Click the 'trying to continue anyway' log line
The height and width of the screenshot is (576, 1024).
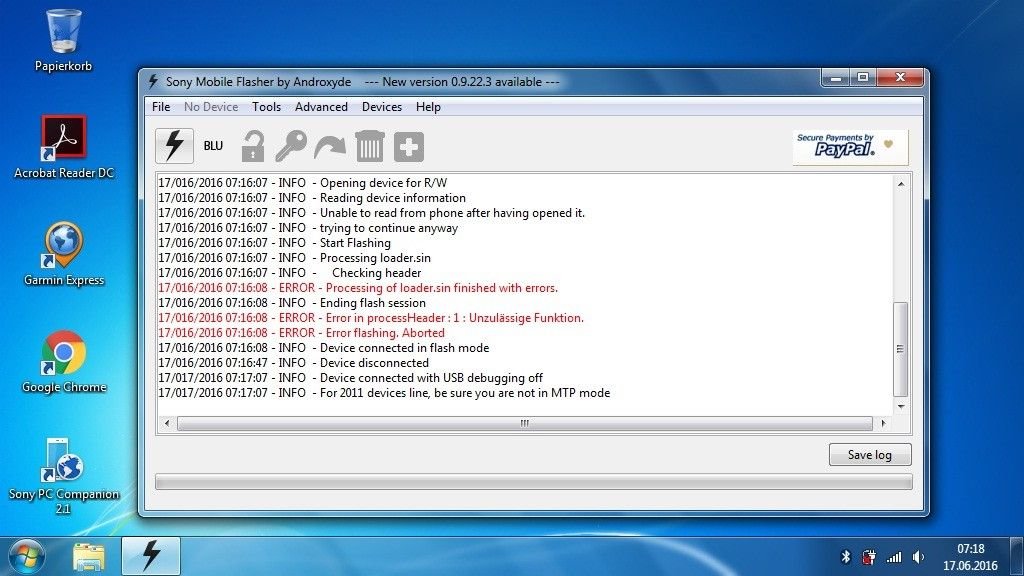(x=308, y=228)
